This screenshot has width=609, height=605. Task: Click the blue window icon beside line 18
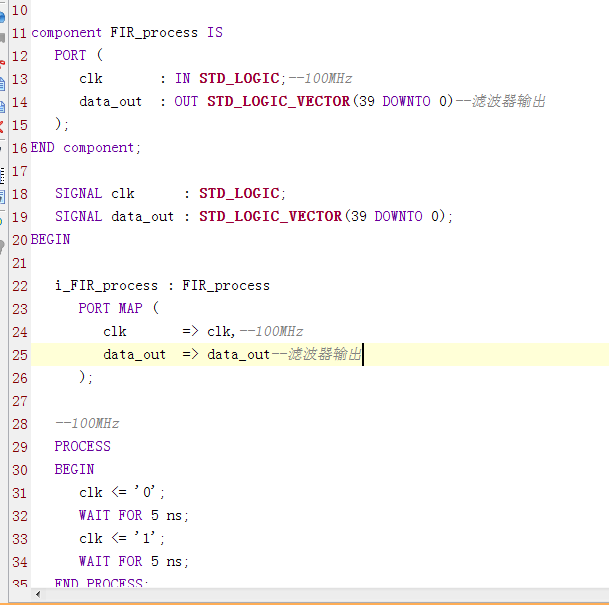(x=2, y=196)
